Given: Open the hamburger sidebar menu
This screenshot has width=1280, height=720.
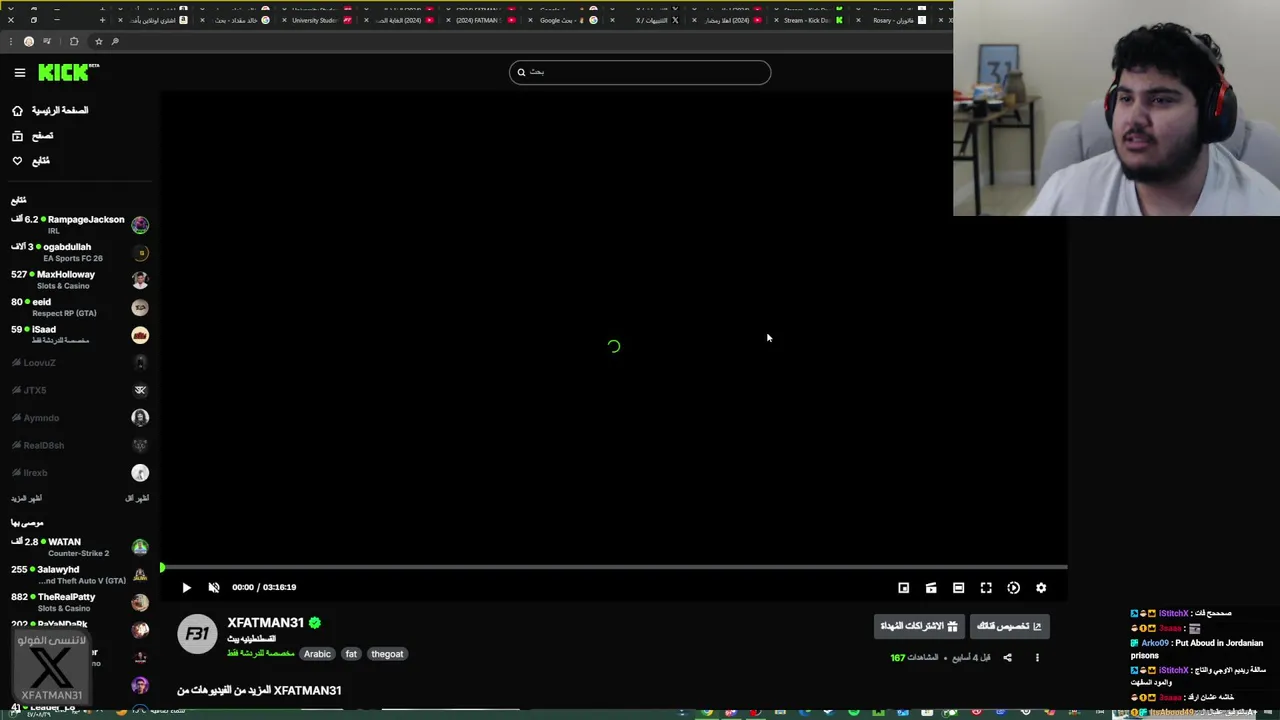Looking at the screenshot, I should 19,72.
